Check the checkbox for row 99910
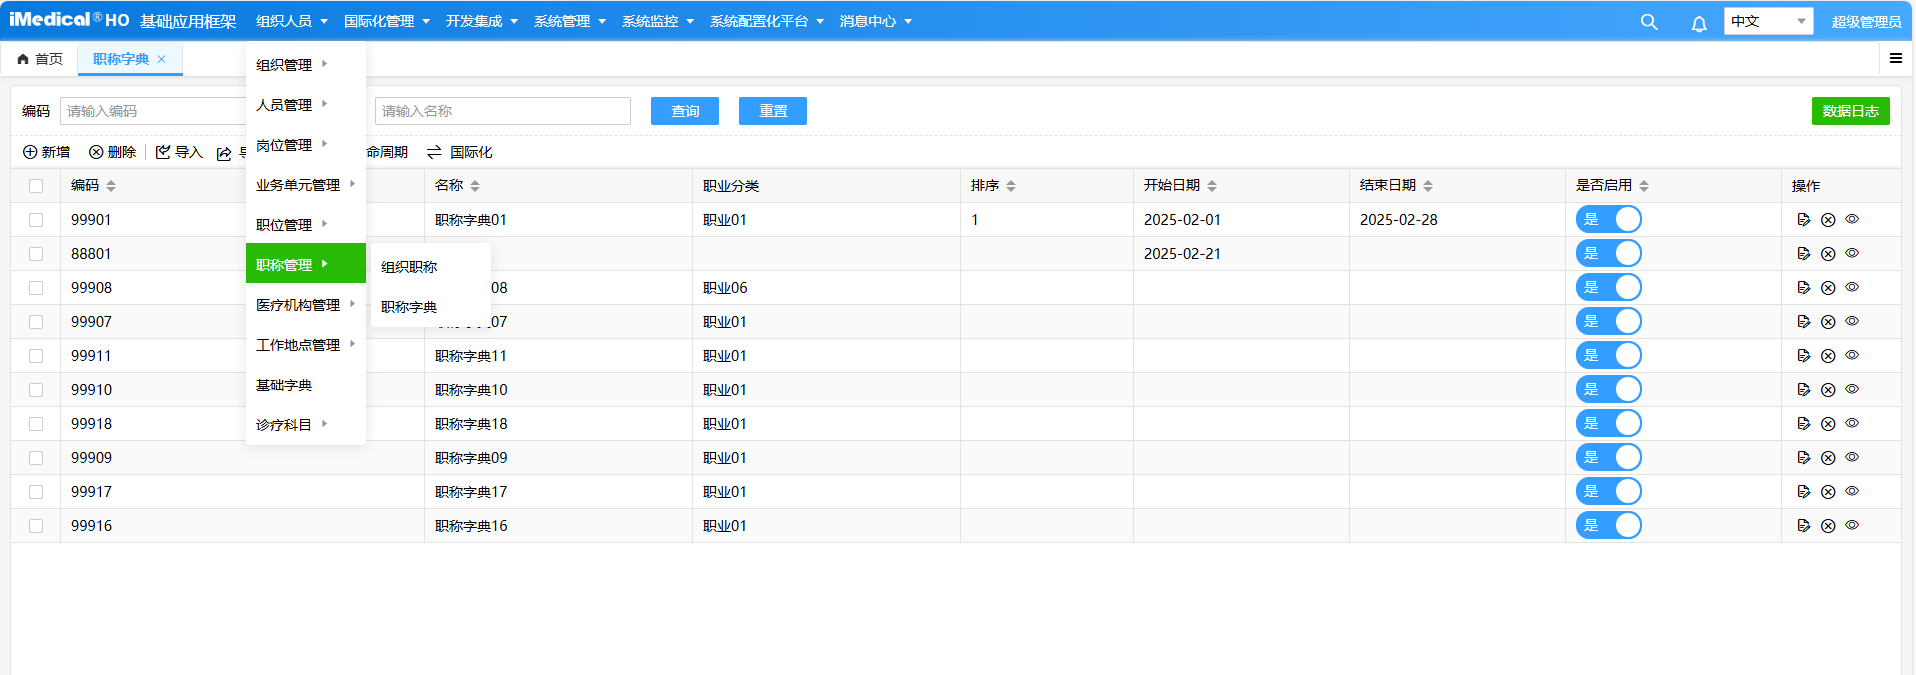 [36, 390]
